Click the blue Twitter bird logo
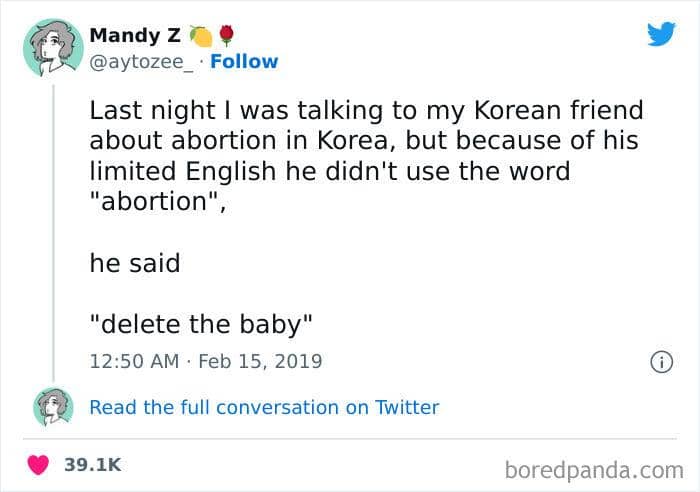Screen dimensions: 700x492 pos(661,33)
